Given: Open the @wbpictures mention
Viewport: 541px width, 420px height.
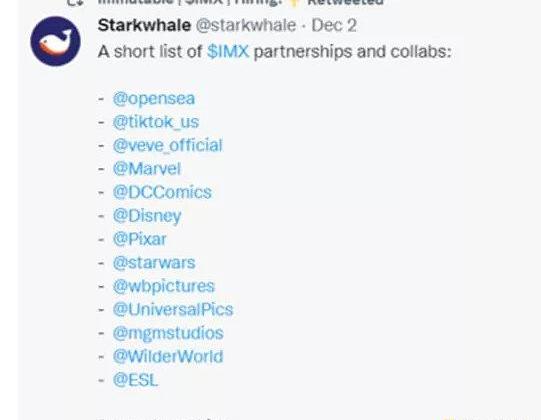Looking at the screenshot, I should tap(164, 286).
